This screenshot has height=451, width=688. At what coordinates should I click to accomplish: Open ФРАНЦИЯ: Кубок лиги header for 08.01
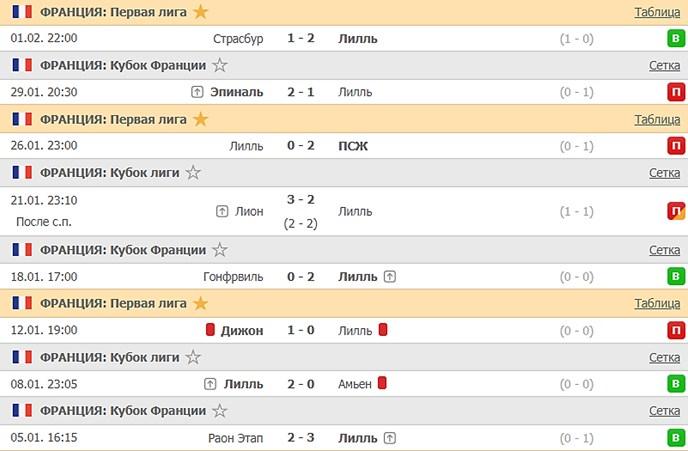(x=109, y=357)
